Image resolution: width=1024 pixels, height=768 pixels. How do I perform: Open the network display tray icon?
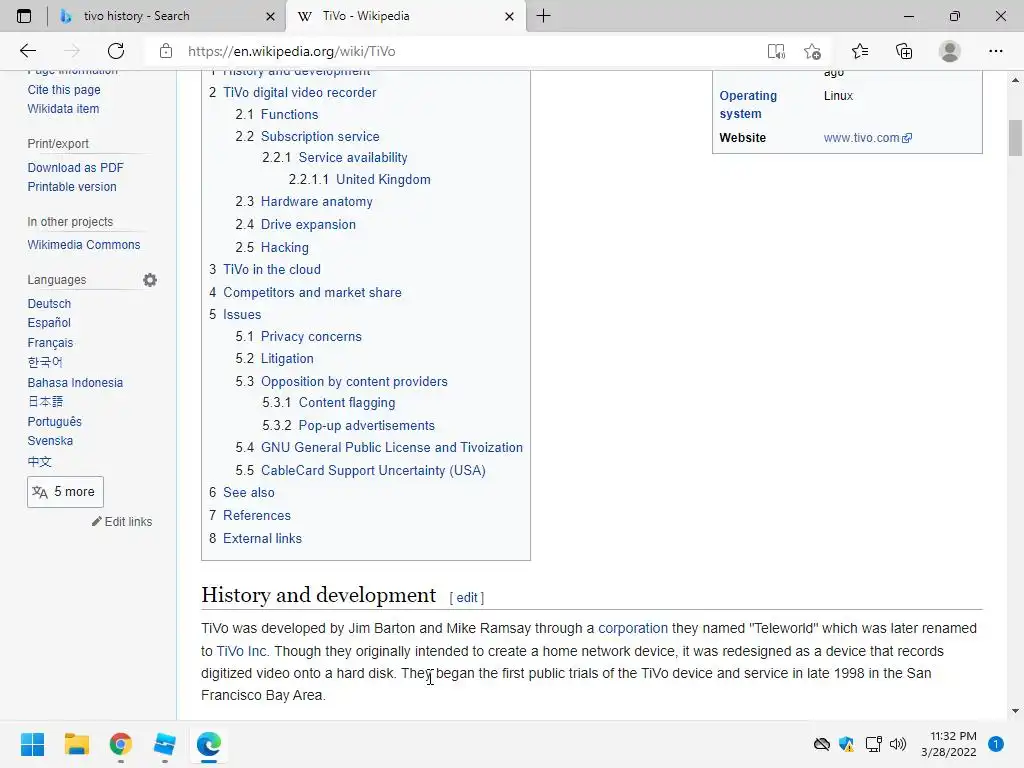point(873,744)
